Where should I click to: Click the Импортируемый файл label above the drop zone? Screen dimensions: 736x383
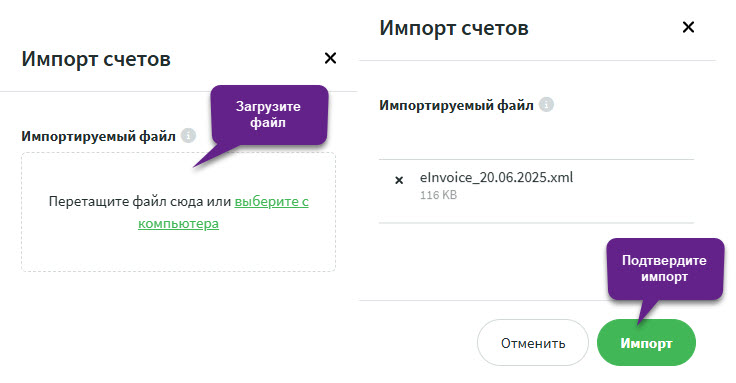point(99,136)
